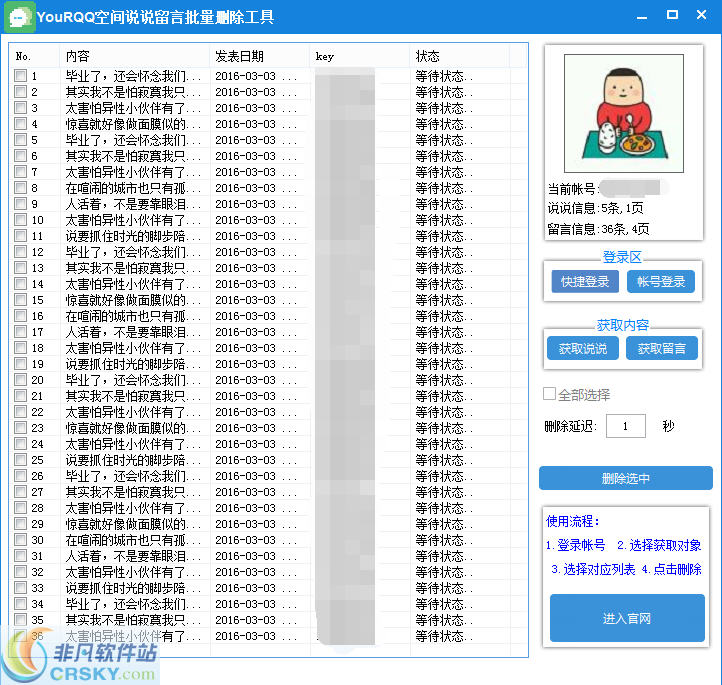Click the 删除选中 delete selected button
This screenshot has height=685, width=722.
coord(626,478)
